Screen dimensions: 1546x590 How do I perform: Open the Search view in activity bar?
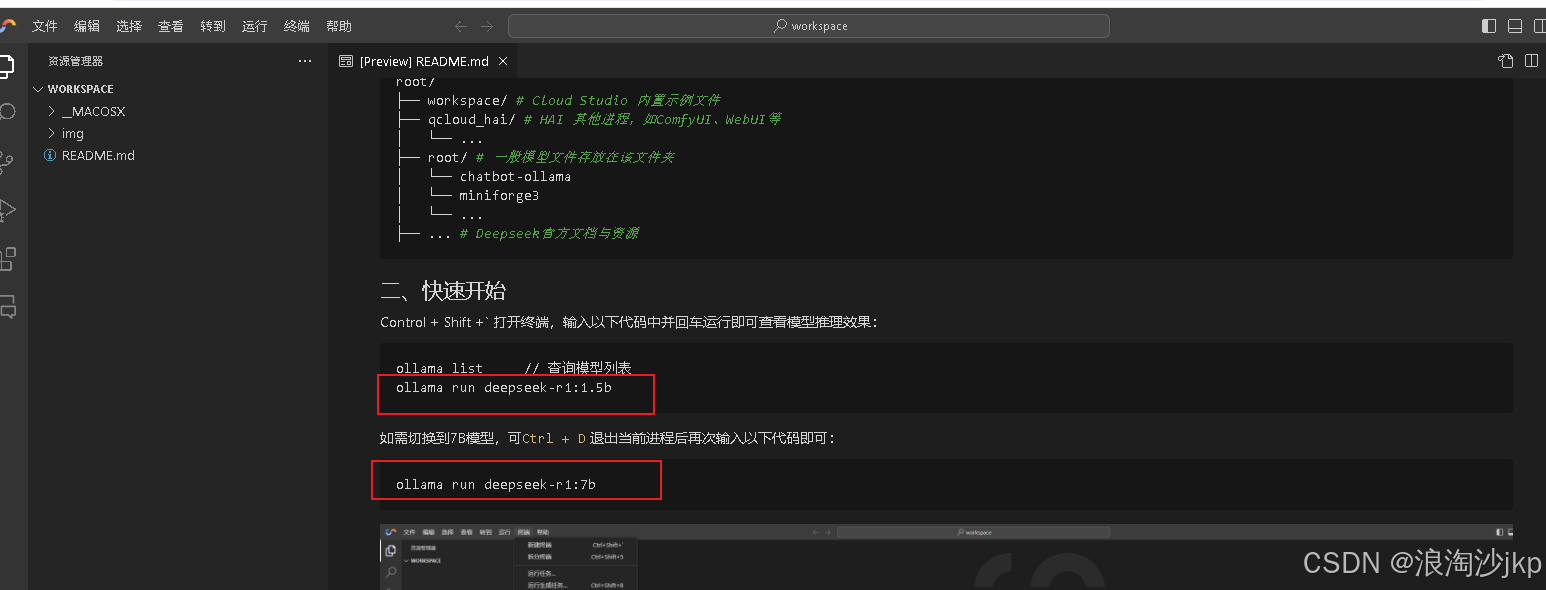pos(7,111)
